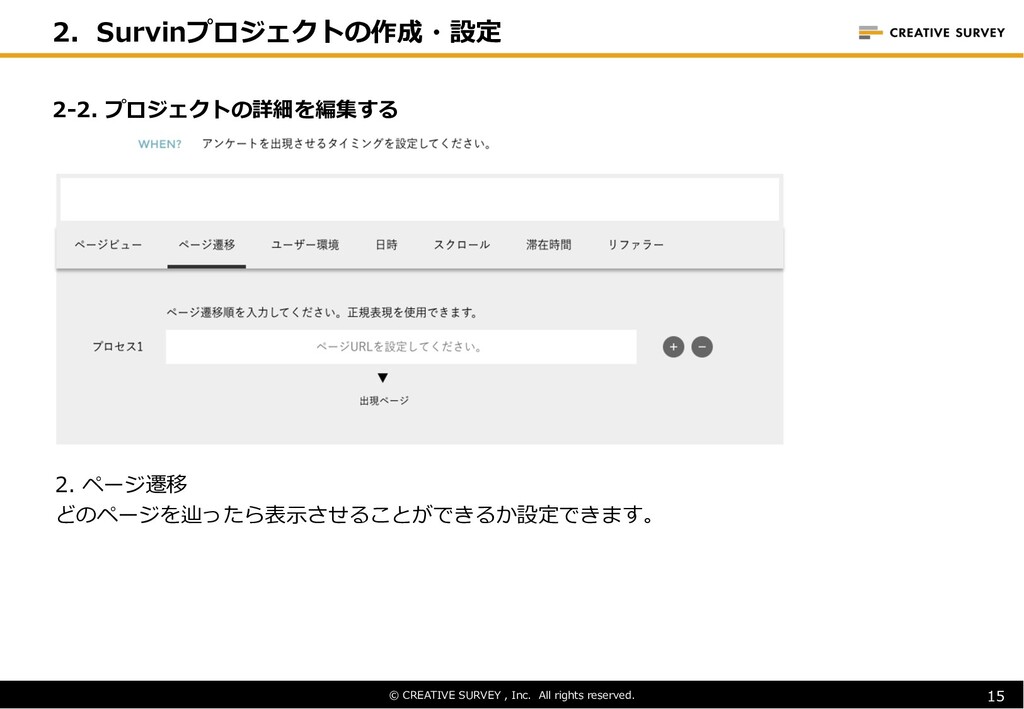Click the slide title Survinプロジェクトの作成・設定
This screenshot has width=1024, height=709.
tap(298, 31)
